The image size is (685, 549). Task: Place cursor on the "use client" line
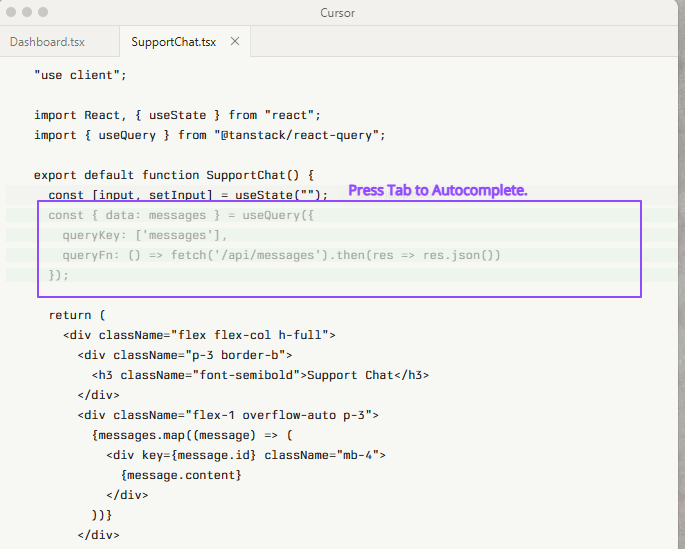80,75
